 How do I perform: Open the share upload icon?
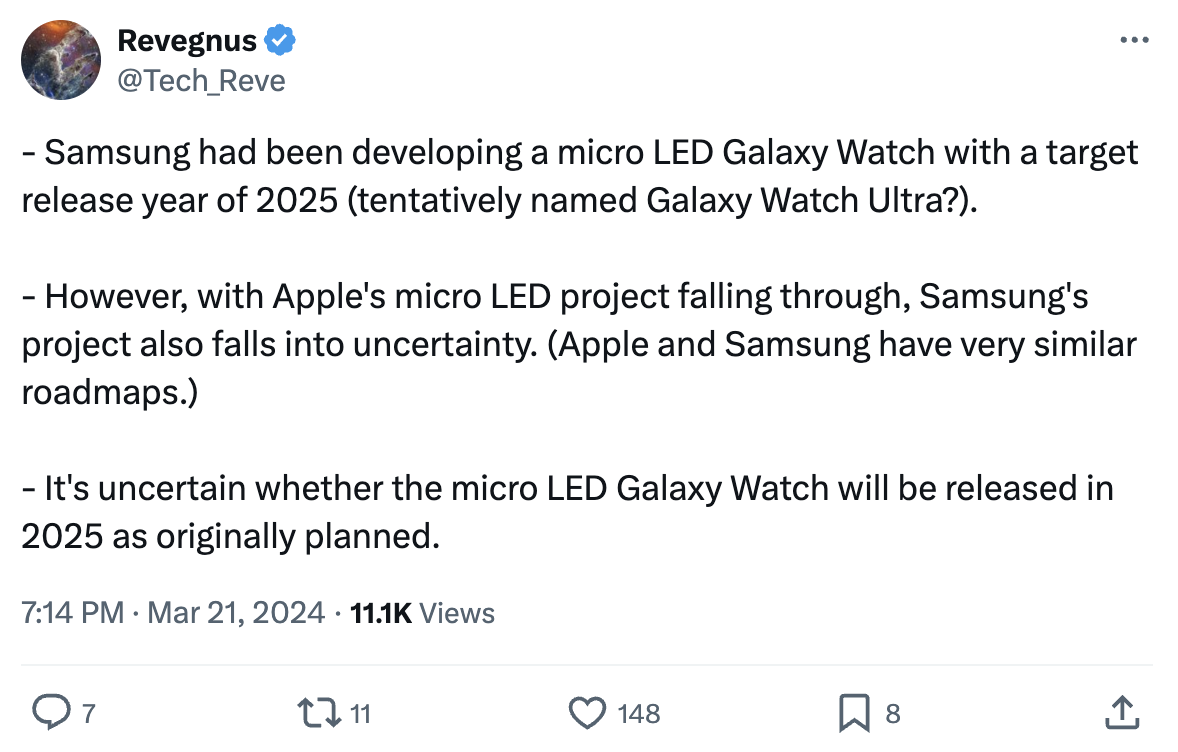tap(1122, 712)
